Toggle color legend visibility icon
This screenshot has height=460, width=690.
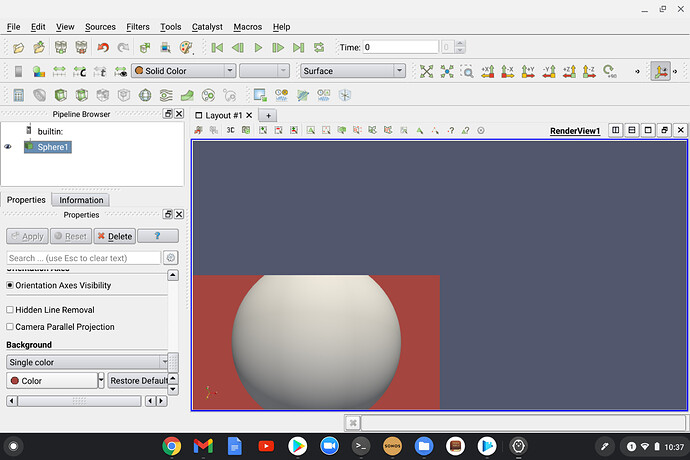tap(18, 71)
